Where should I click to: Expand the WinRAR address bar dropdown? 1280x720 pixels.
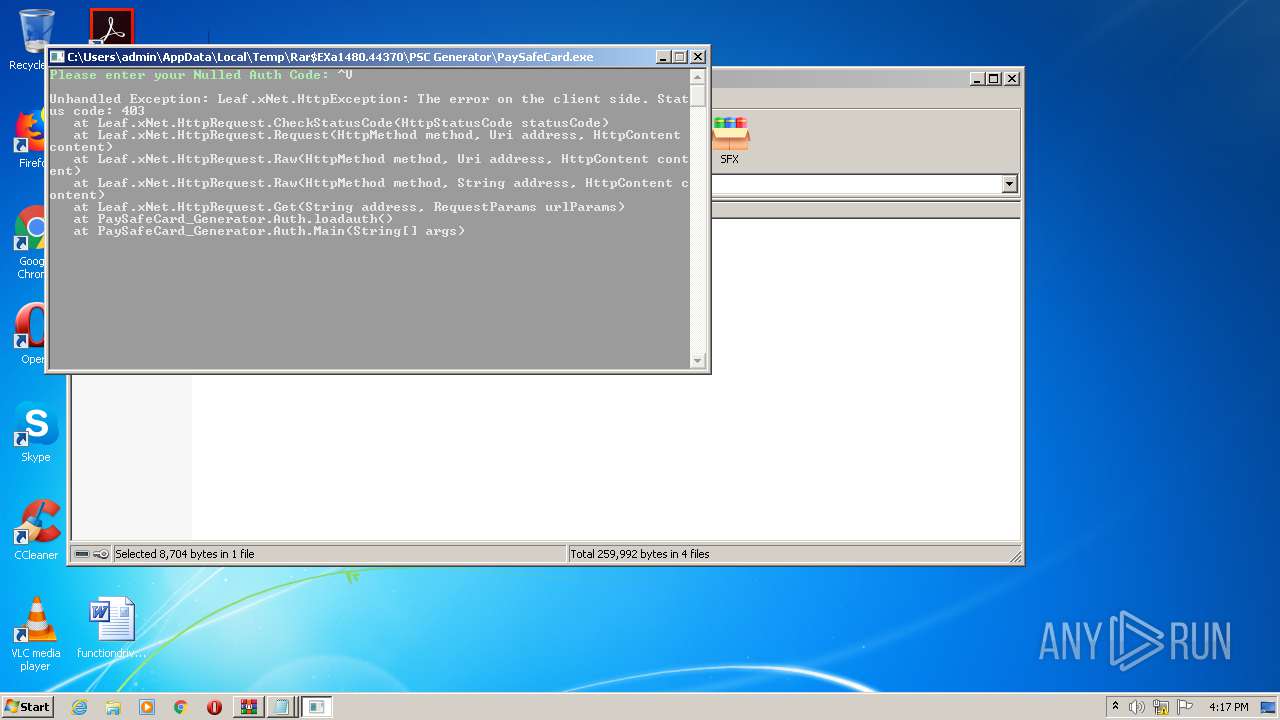click(x=1009, y=184)
